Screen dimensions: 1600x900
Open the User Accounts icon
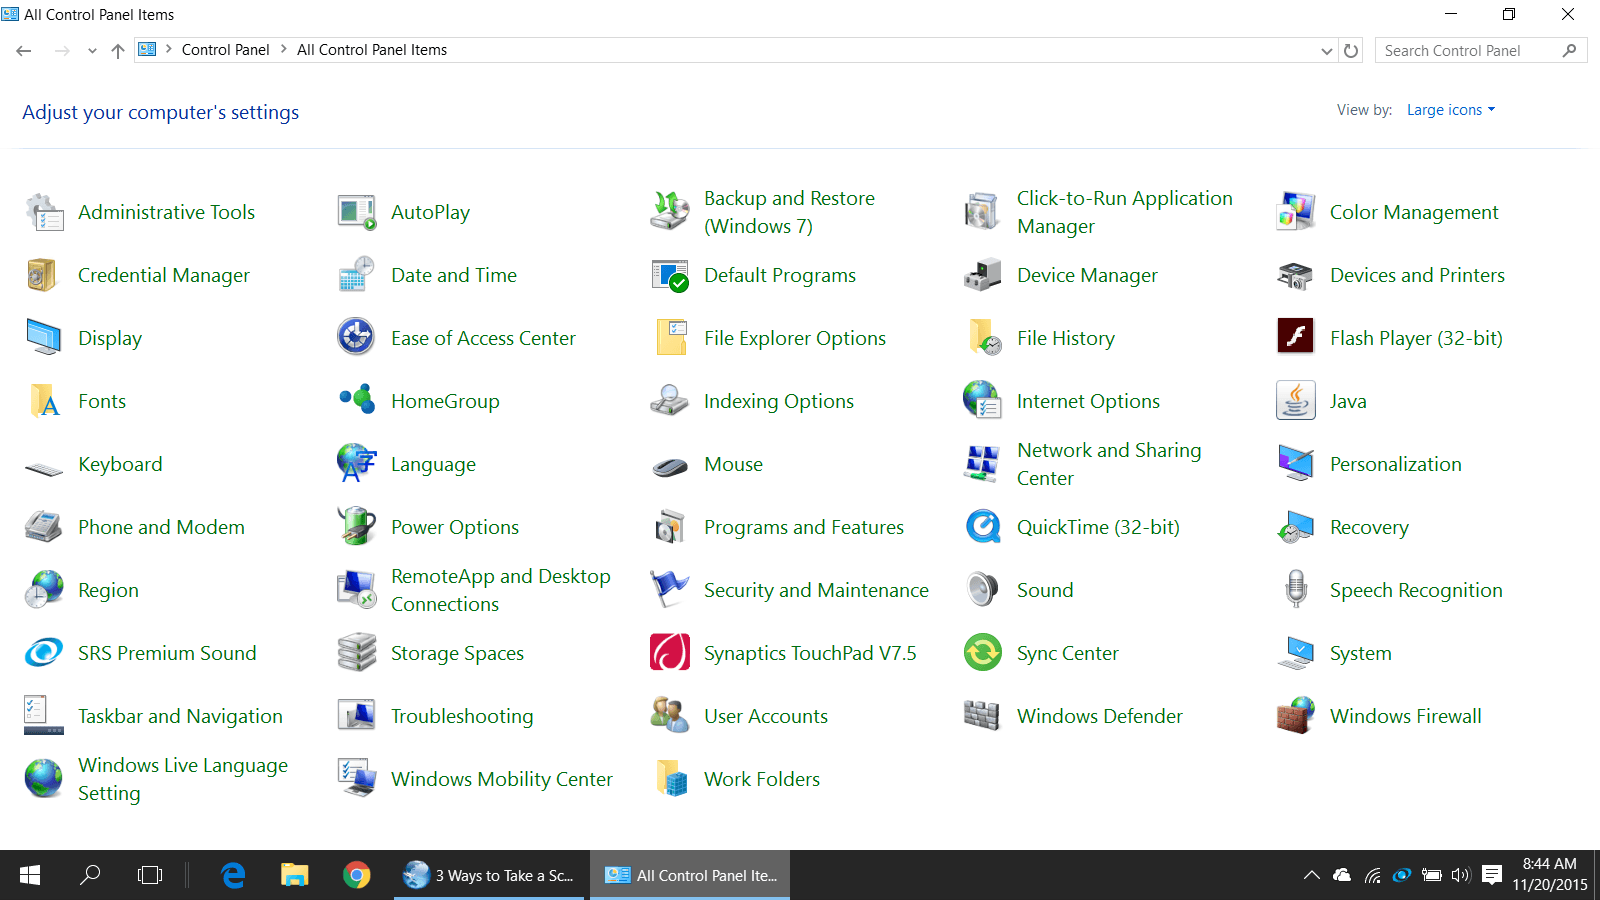(x=670, y=716)
